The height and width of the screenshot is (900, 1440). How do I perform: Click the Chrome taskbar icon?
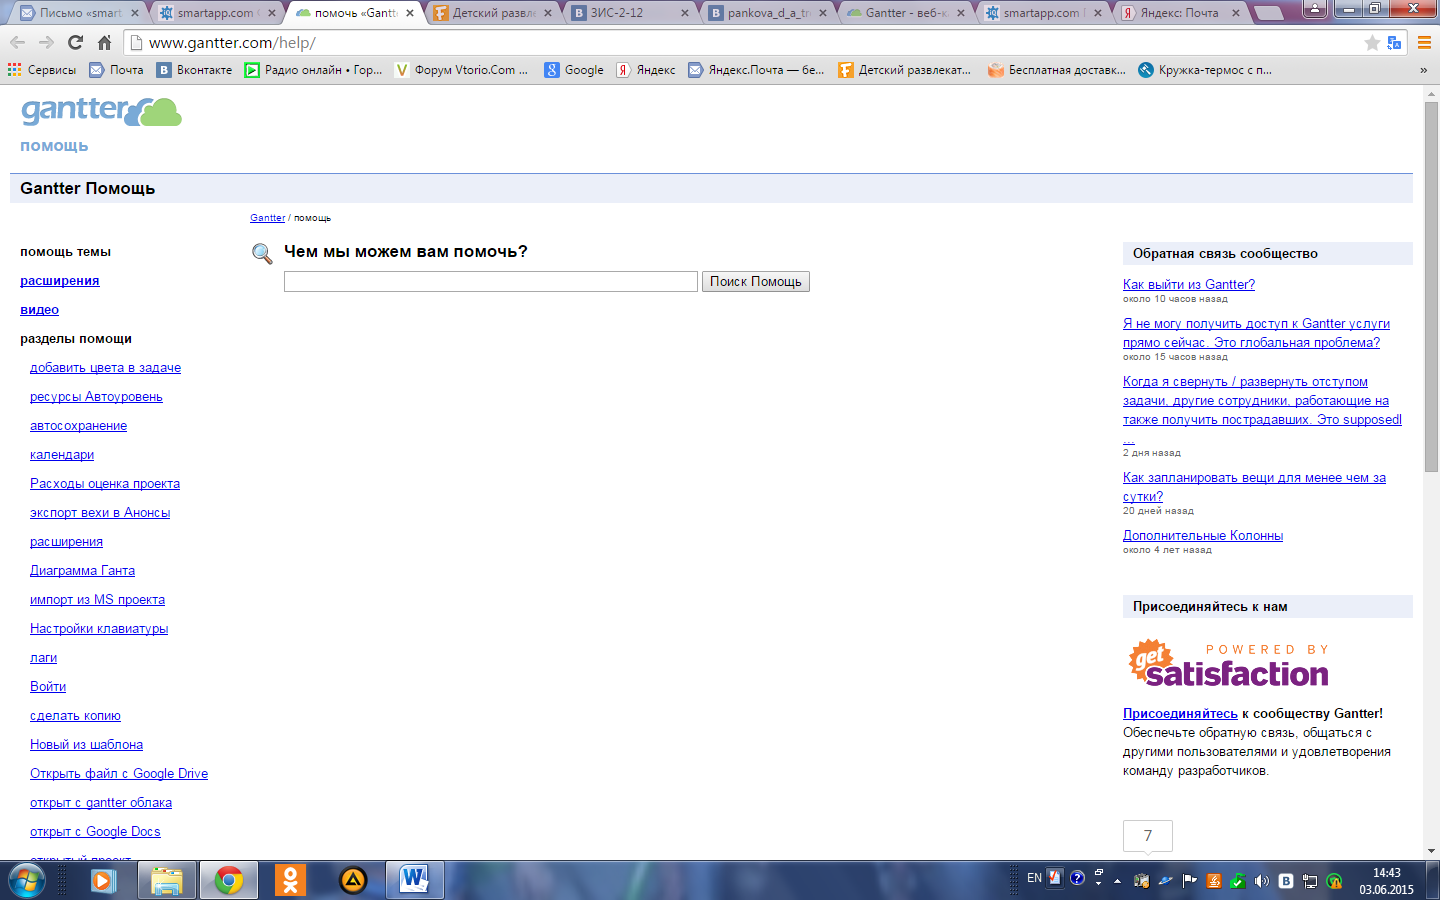229,880
